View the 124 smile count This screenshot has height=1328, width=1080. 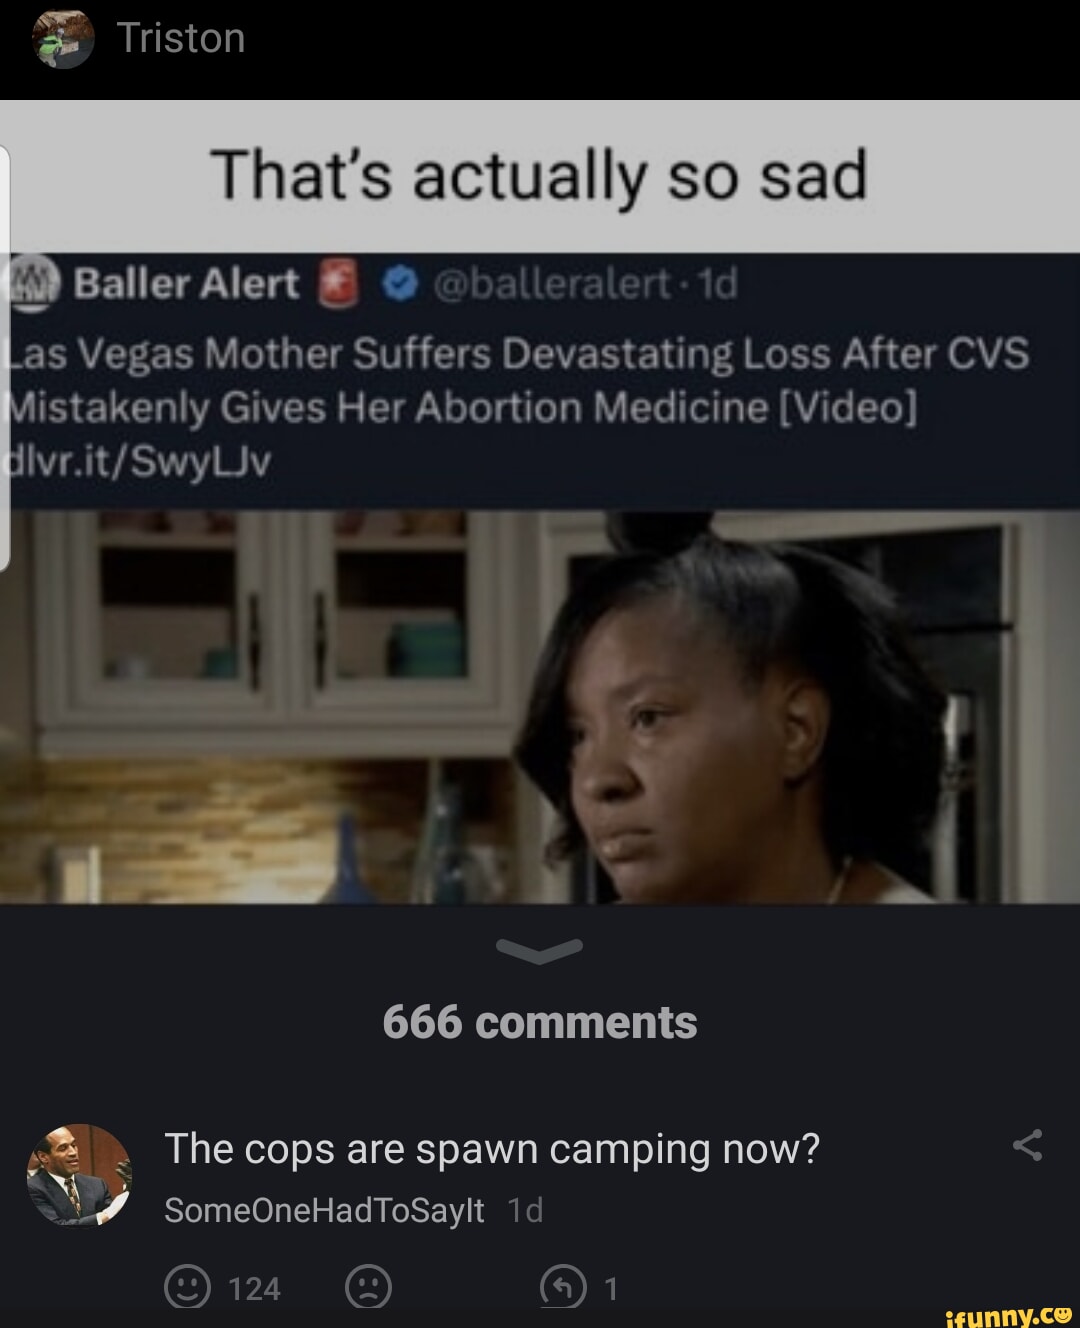pyautogui.click(x=254, y=1289)
